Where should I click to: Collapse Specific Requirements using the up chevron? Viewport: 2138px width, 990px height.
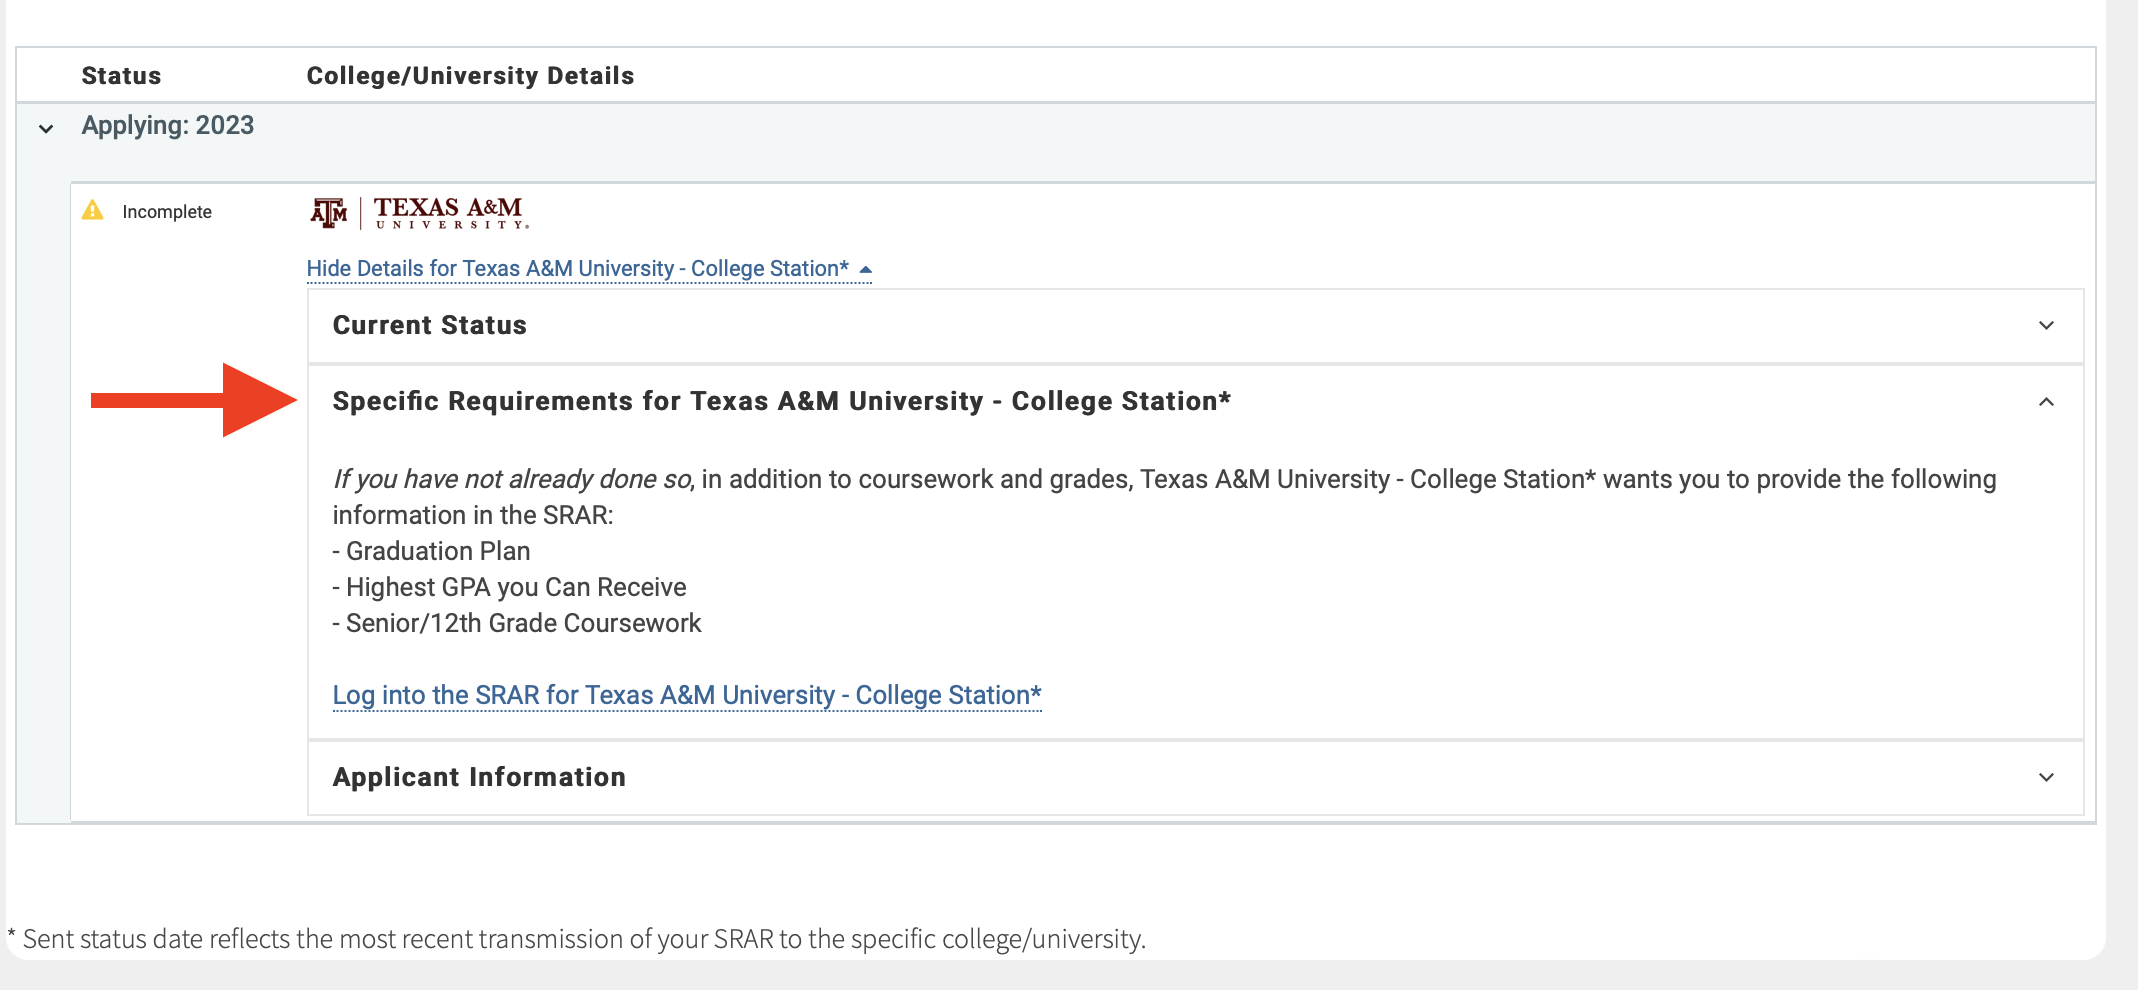point(2046,402)
